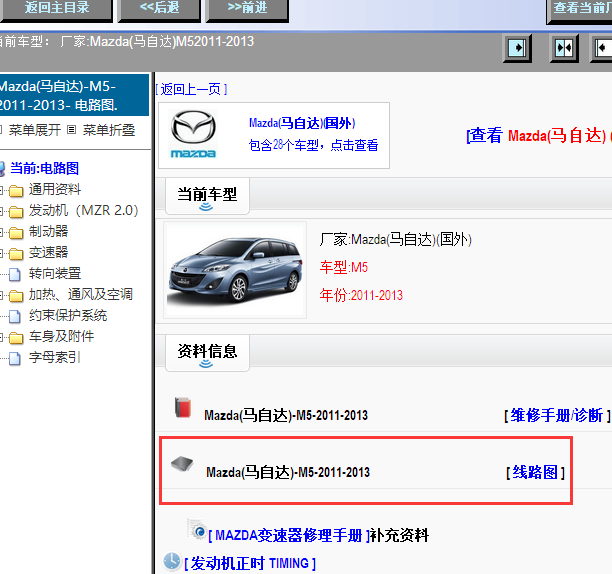
Task: Select the 当前车型 tab
Action: click(x=207, y=196)
